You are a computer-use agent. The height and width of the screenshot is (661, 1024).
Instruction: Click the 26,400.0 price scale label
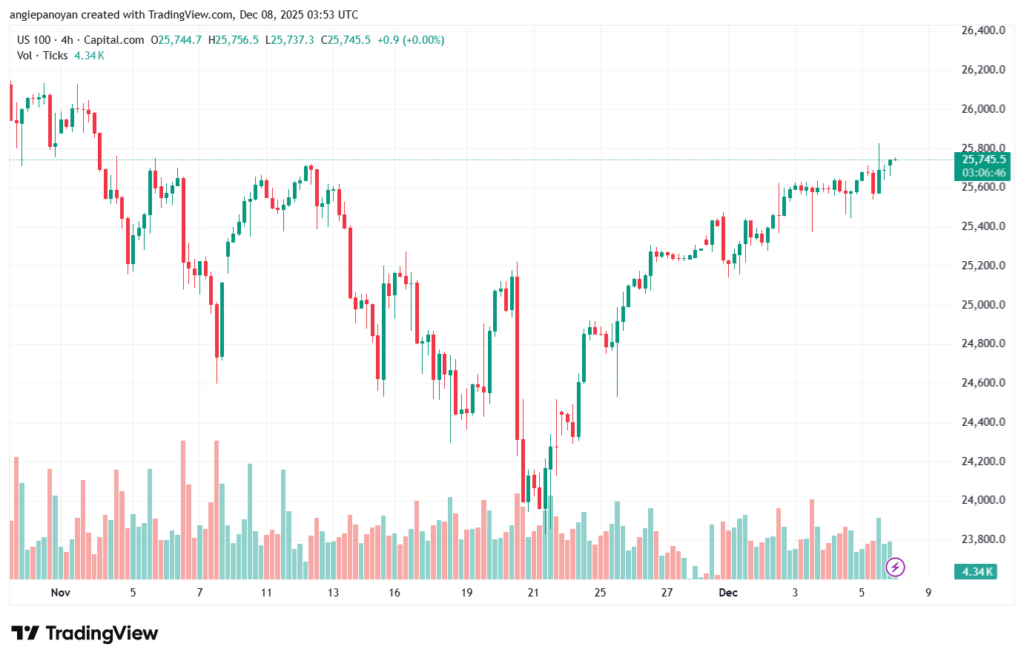982,31
